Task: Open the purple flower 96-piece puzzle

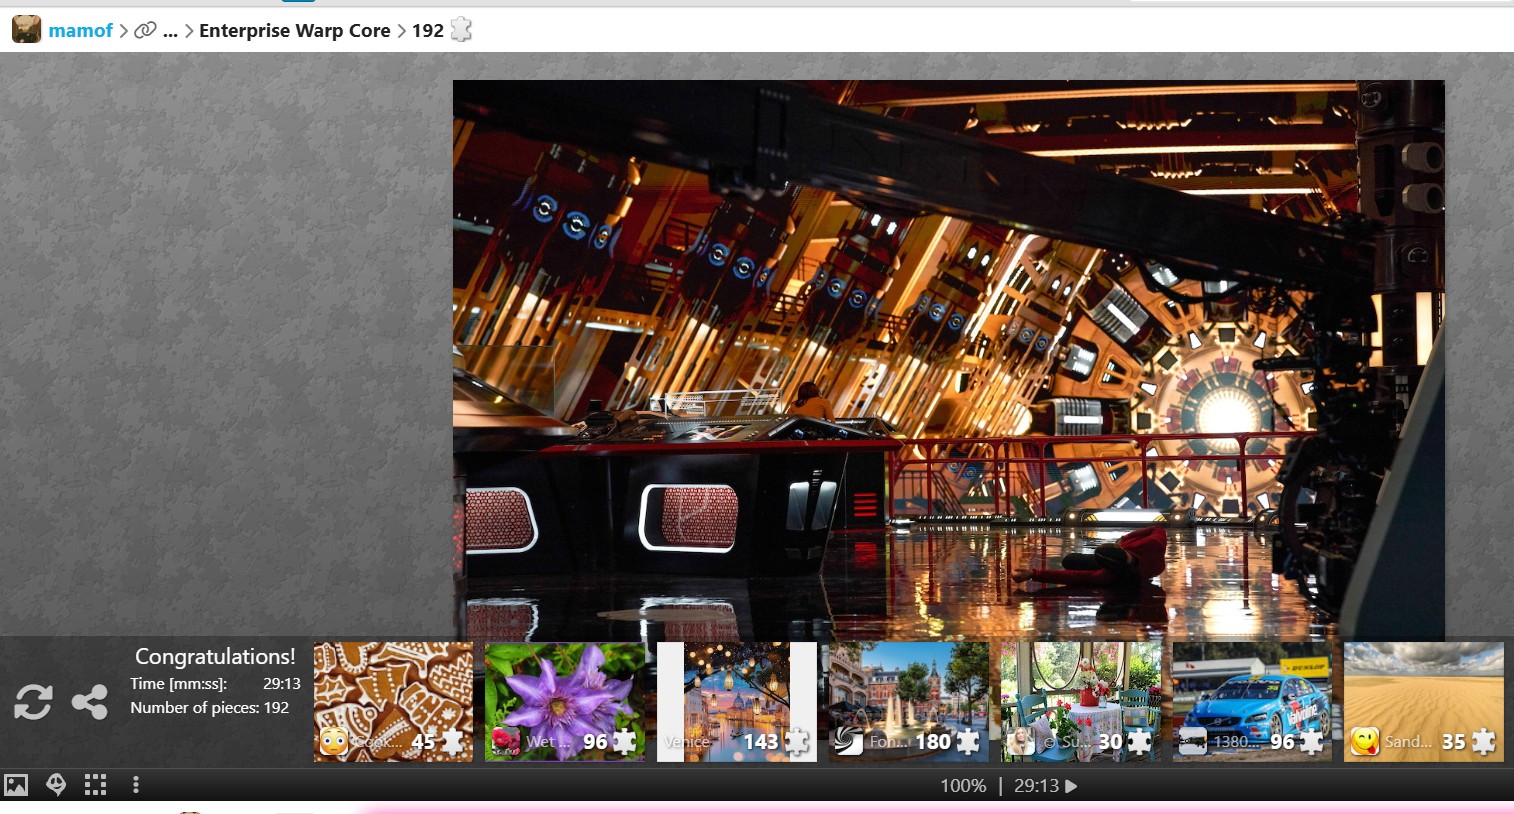Action: [x=565, y=701]
